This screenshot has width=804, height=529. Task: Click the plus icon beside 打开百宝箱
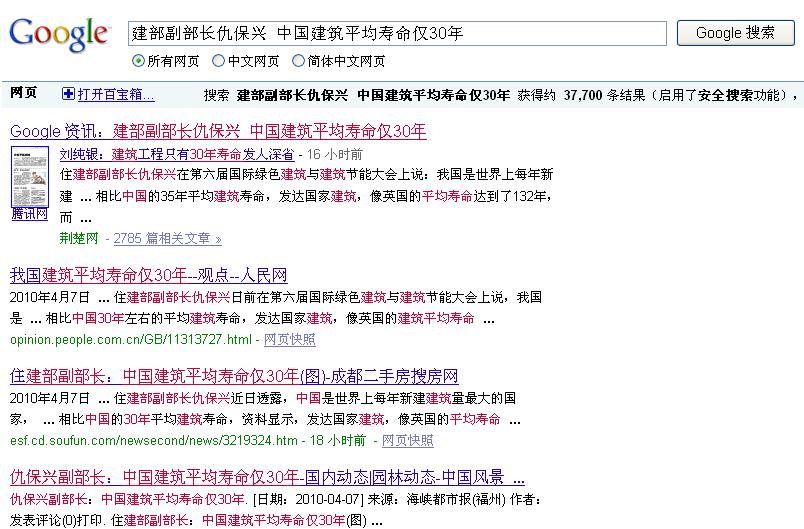(68, 95)
